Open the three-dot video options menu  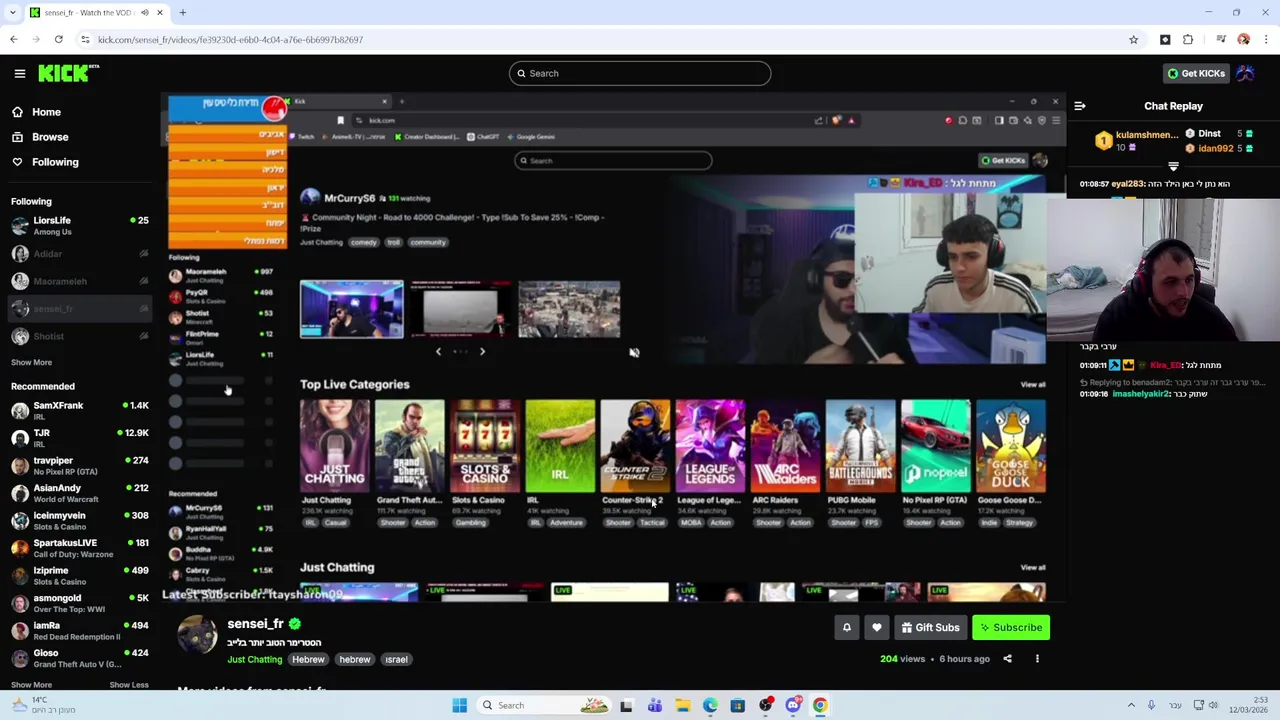[1037, 659]
